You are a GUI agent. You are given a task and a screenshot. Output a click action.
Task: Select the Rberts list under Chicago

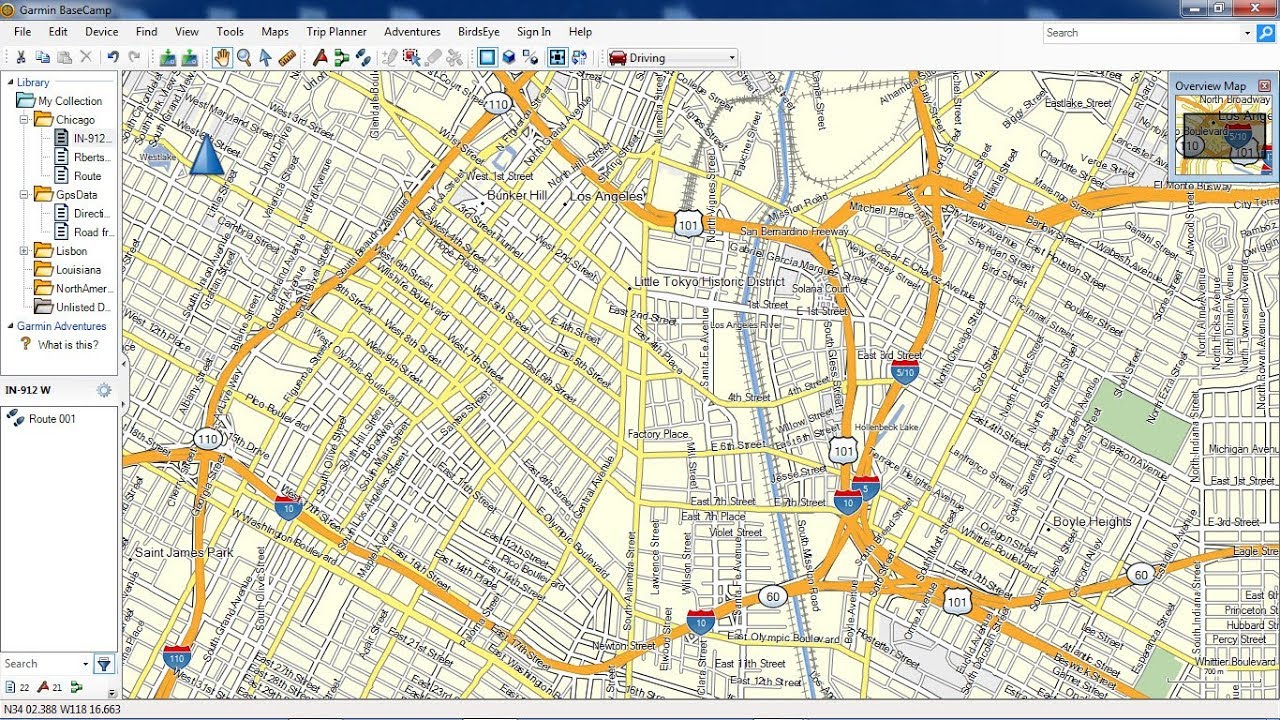coord(83,157)
